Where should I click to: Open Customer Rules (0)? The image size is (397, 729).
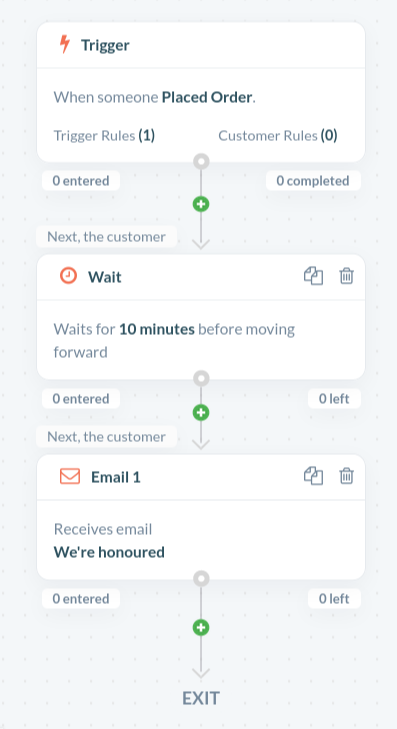click(278, 136)
